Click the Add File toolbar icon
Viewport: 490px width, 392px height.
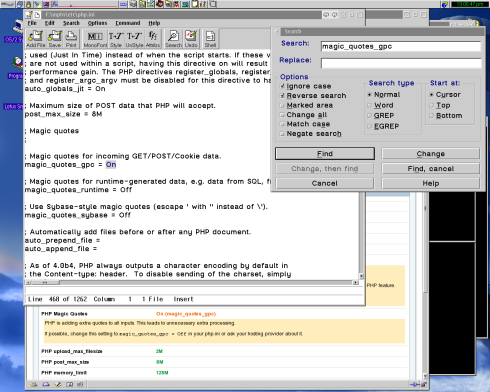(x=36, y=39)
